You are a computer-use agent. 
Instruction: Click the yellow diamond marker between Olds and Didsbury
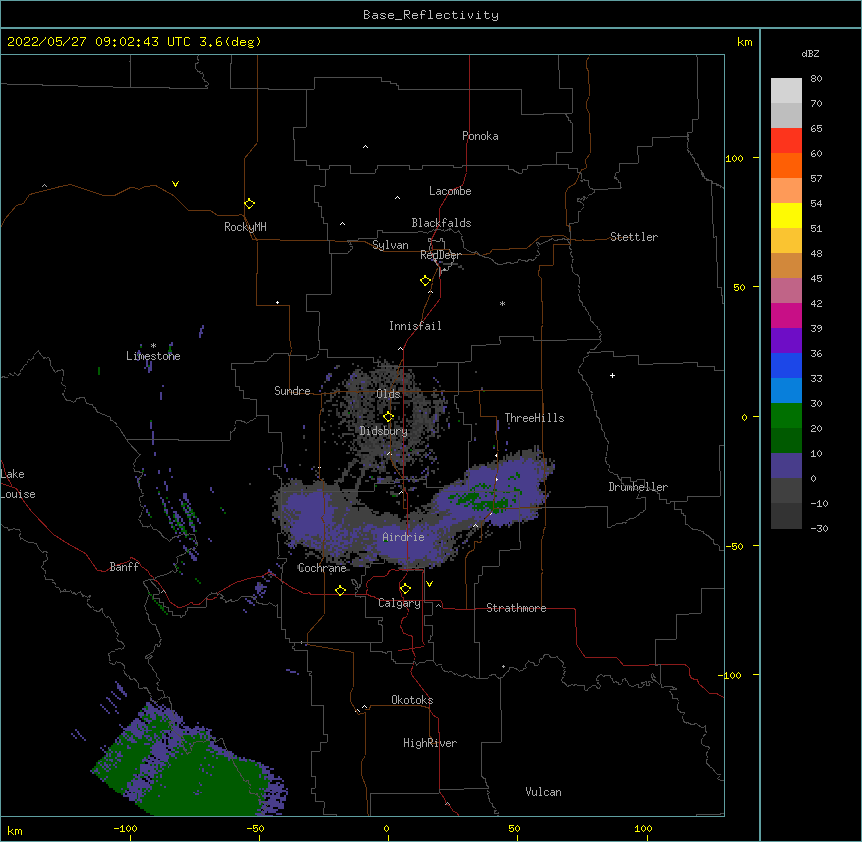point(388,417)
